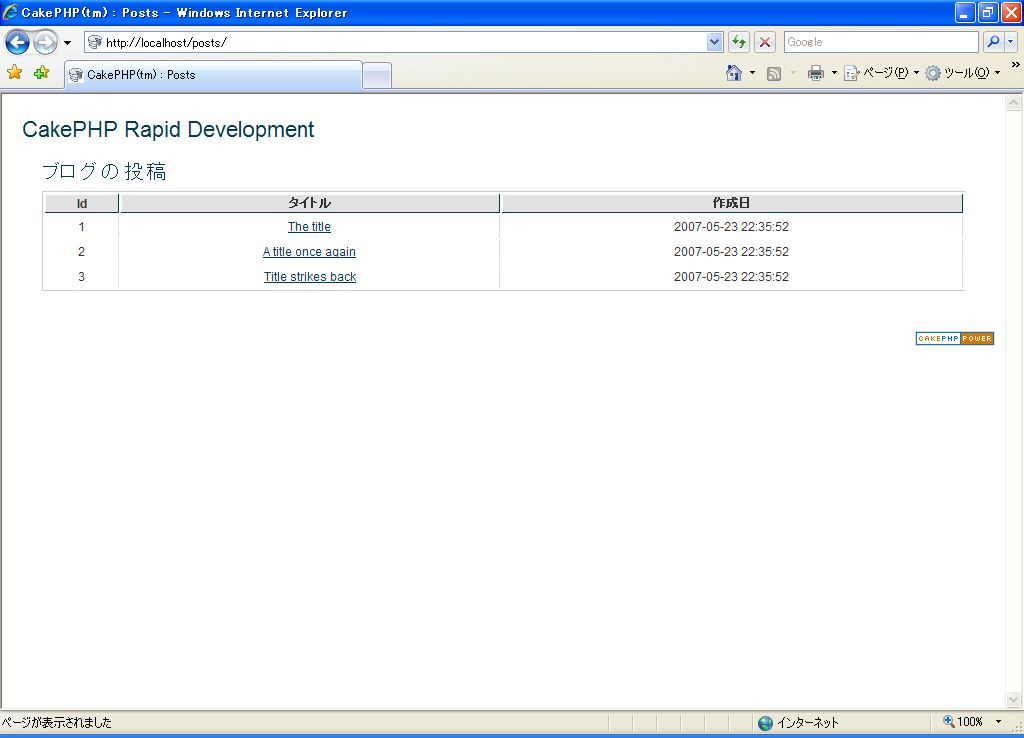The image size is (1024, 738).
Task: Expand the address bar history dropdown
Action: point(714,42)
